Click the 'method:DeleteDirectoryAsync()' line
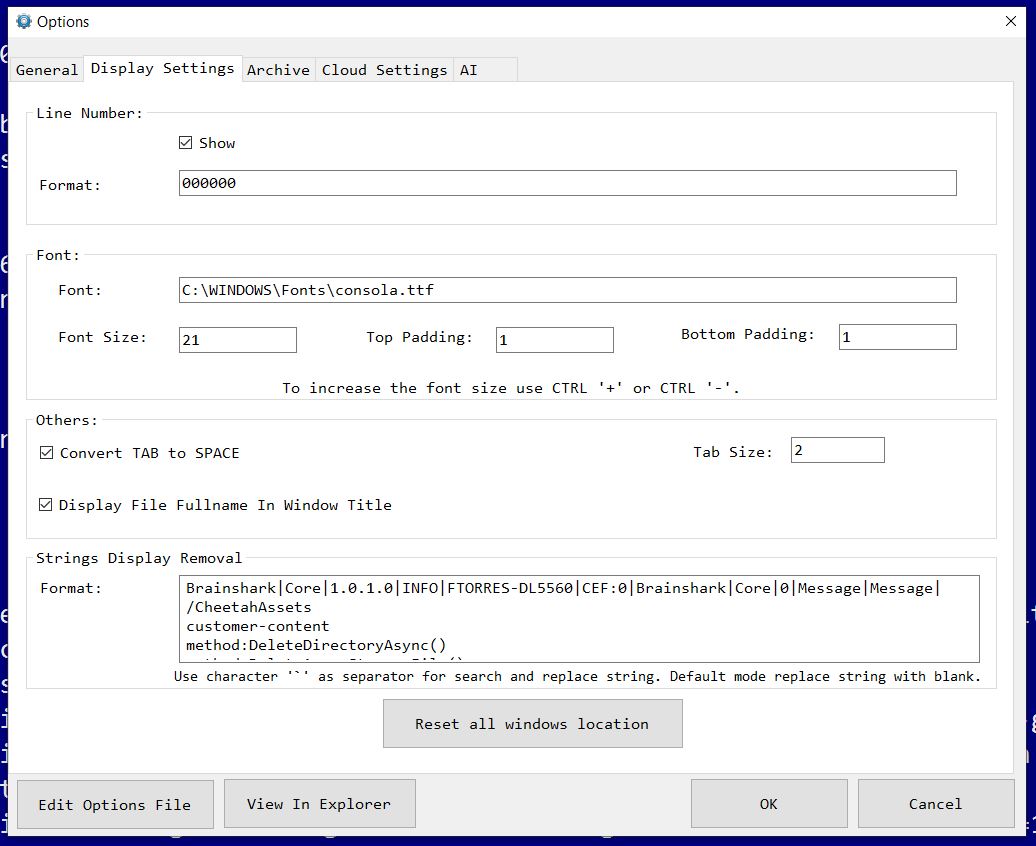 316,645
